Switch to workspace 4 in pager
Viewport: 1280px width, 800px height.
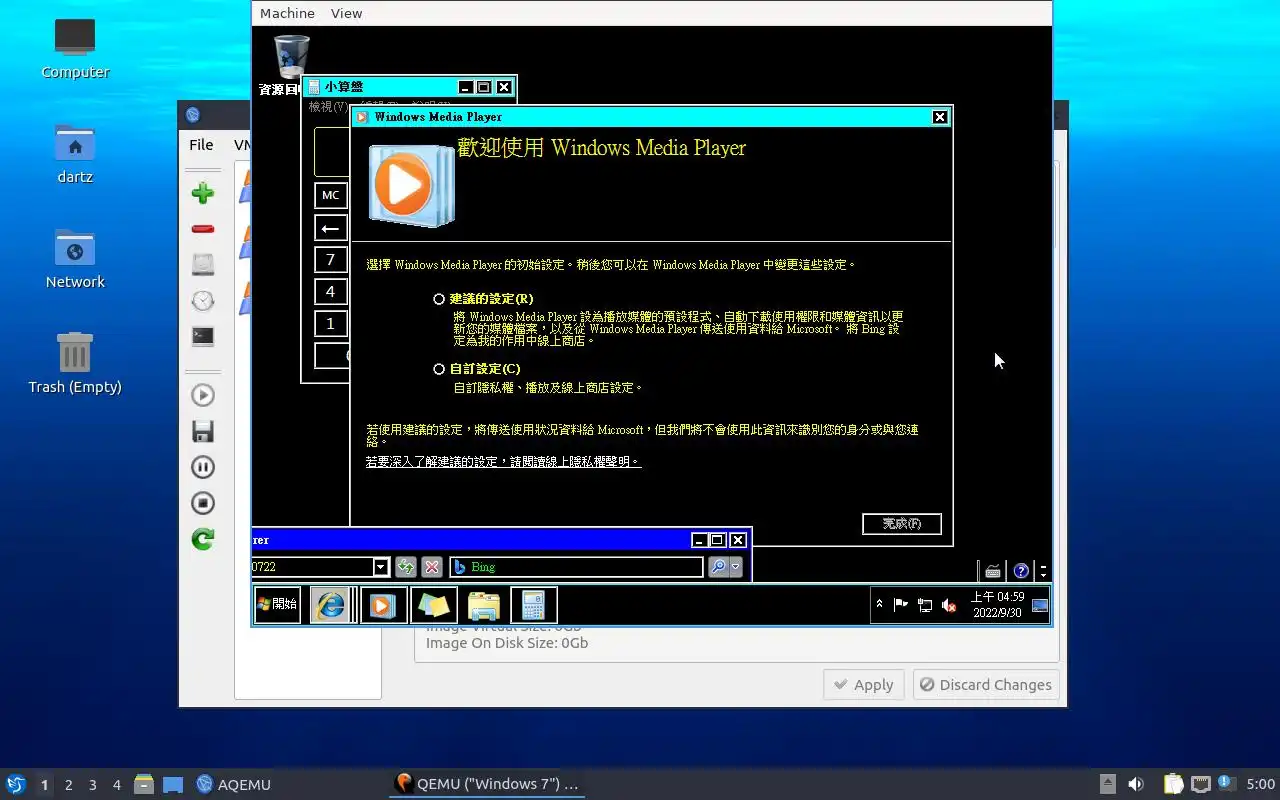pos(117,785)
